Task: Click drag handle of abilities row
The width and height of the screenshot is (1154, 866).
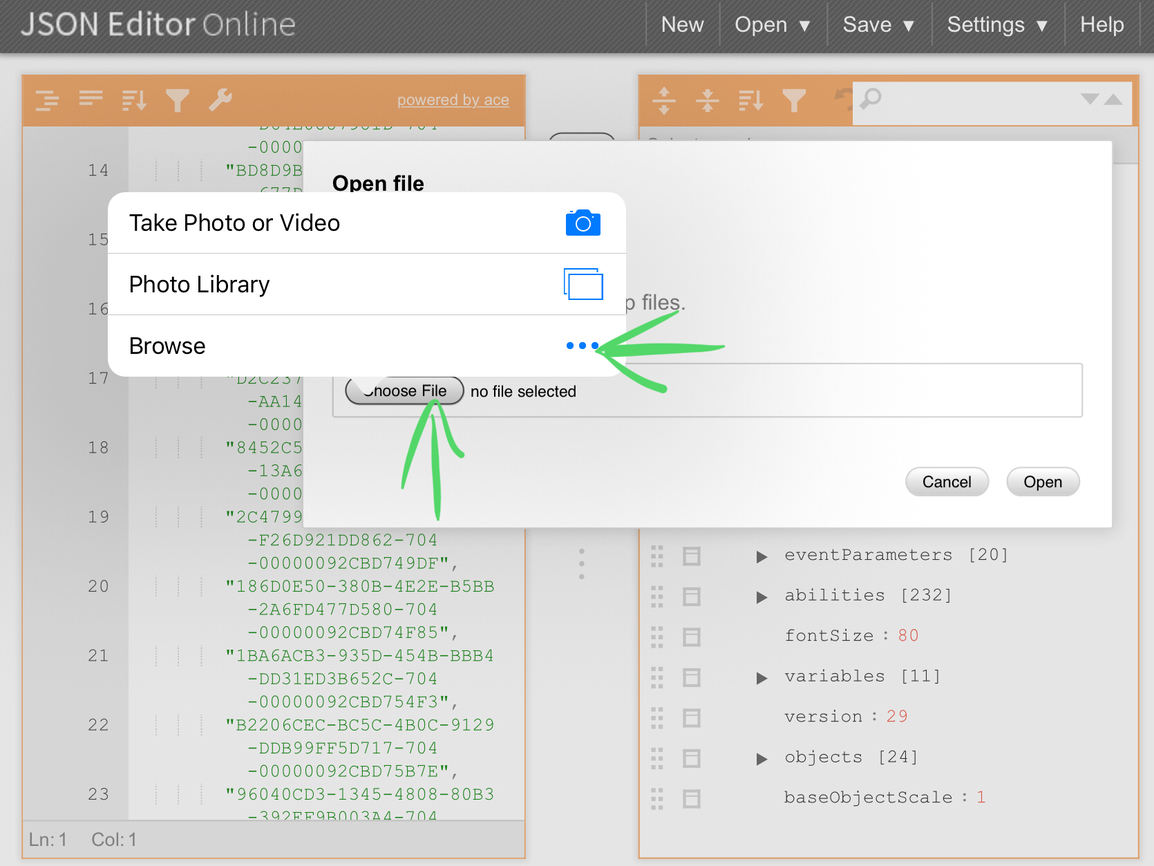Action: coord(657,597)
